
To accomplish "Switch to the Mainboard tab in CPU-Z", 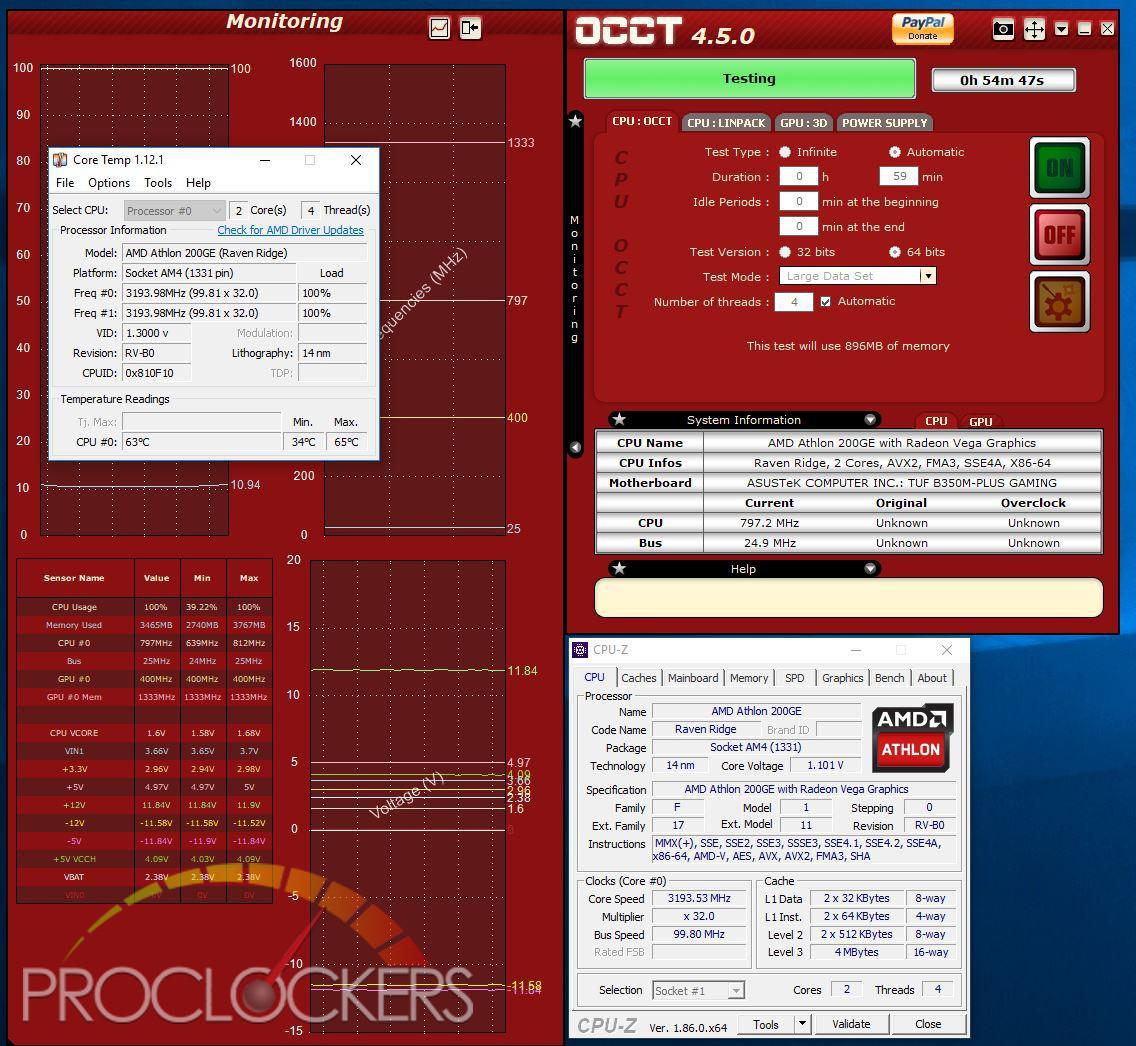I will coord(693,678).
